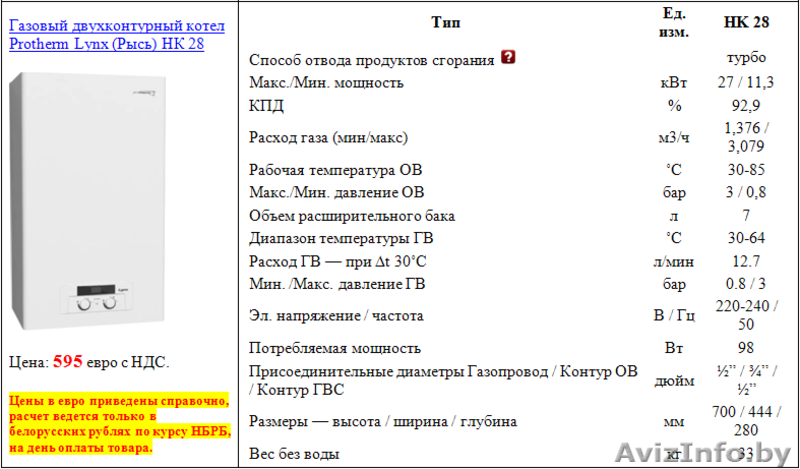Select 'Объем расширительного бака' label
Image resolution: width=800 pixels, height=469 pixels.
(352, 216)
